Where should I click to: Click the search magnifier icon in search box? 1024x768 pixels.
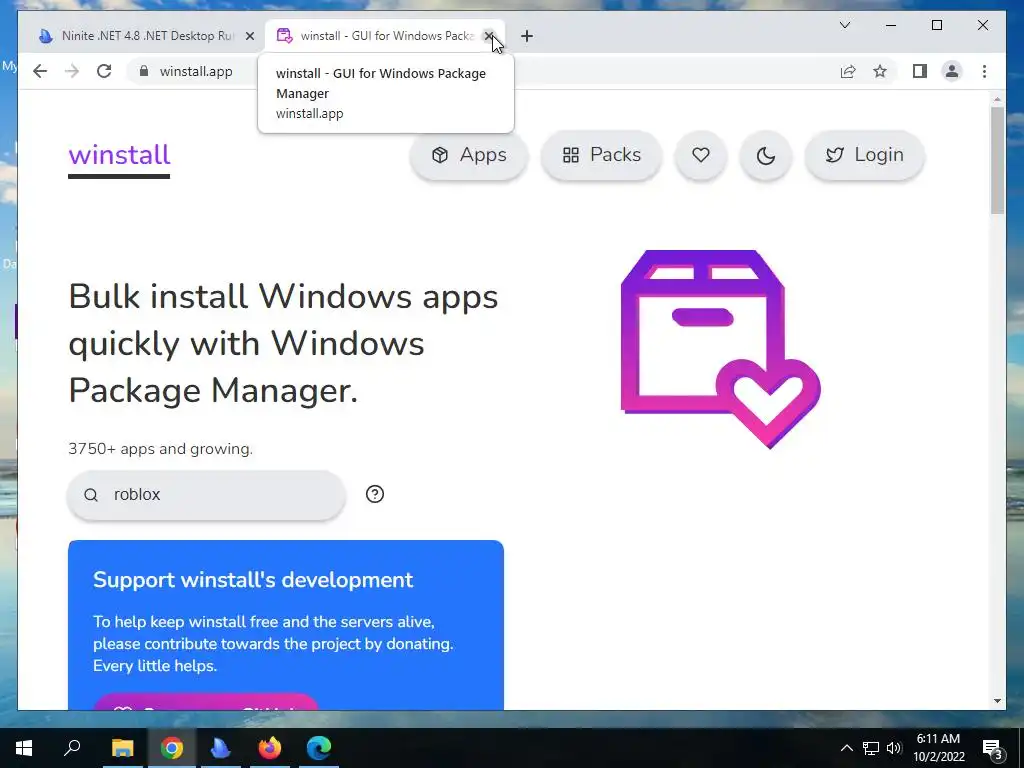tap(91, 495)
